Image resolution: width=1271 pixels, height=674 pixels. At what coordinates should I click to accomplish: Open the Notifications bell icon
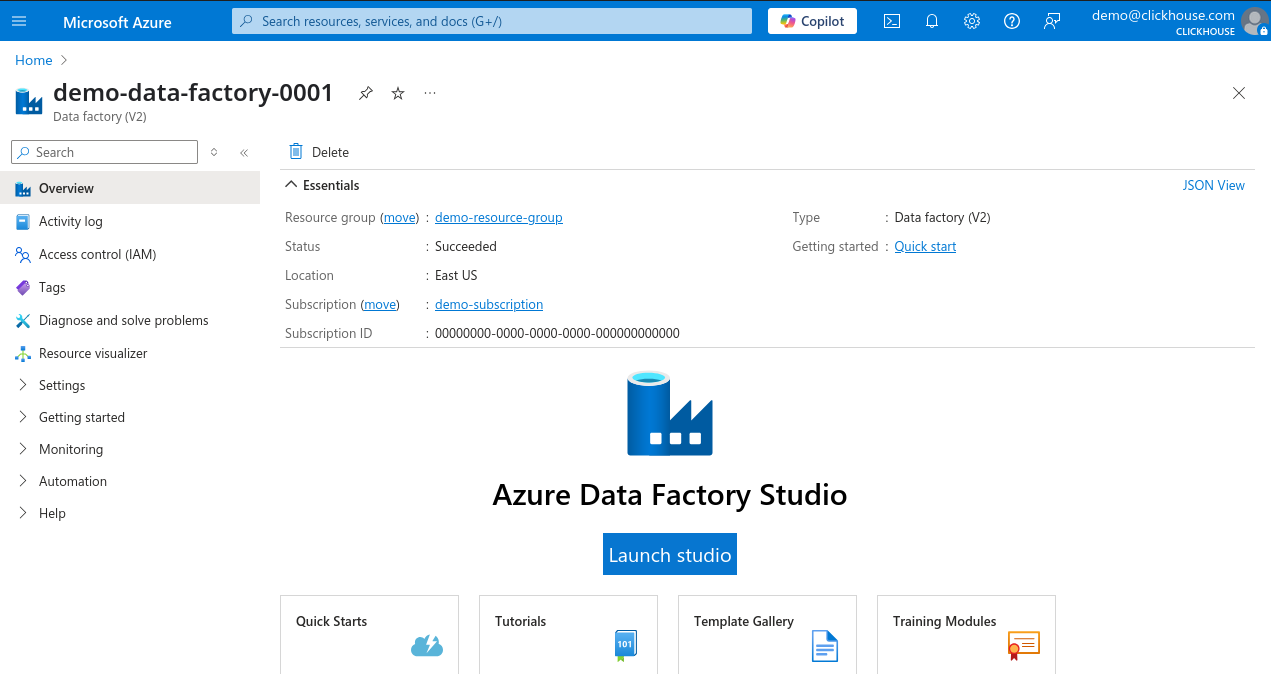tap(931, 21)
